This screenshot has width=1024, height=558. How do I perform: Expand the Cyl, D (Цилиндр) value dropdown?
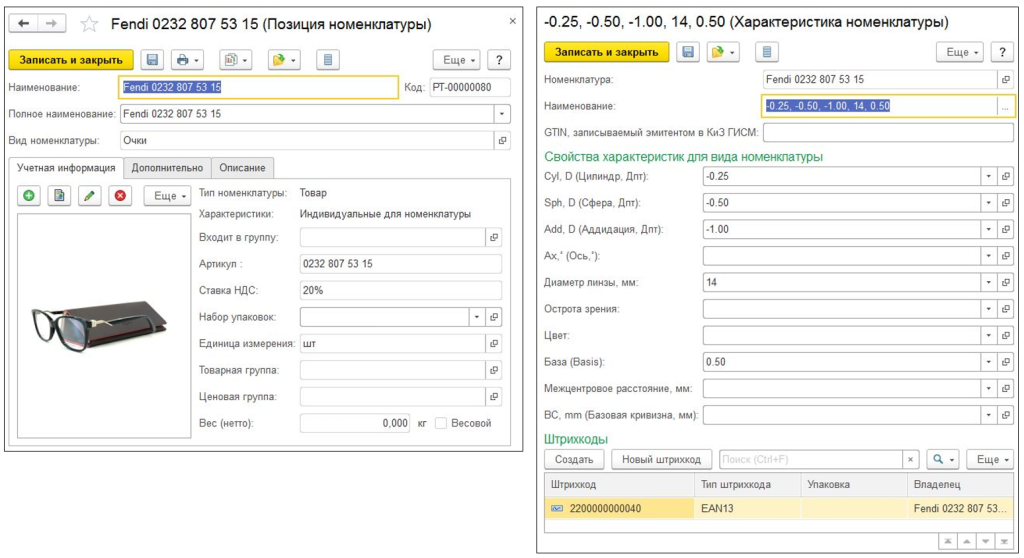click(x=989, y=177)
